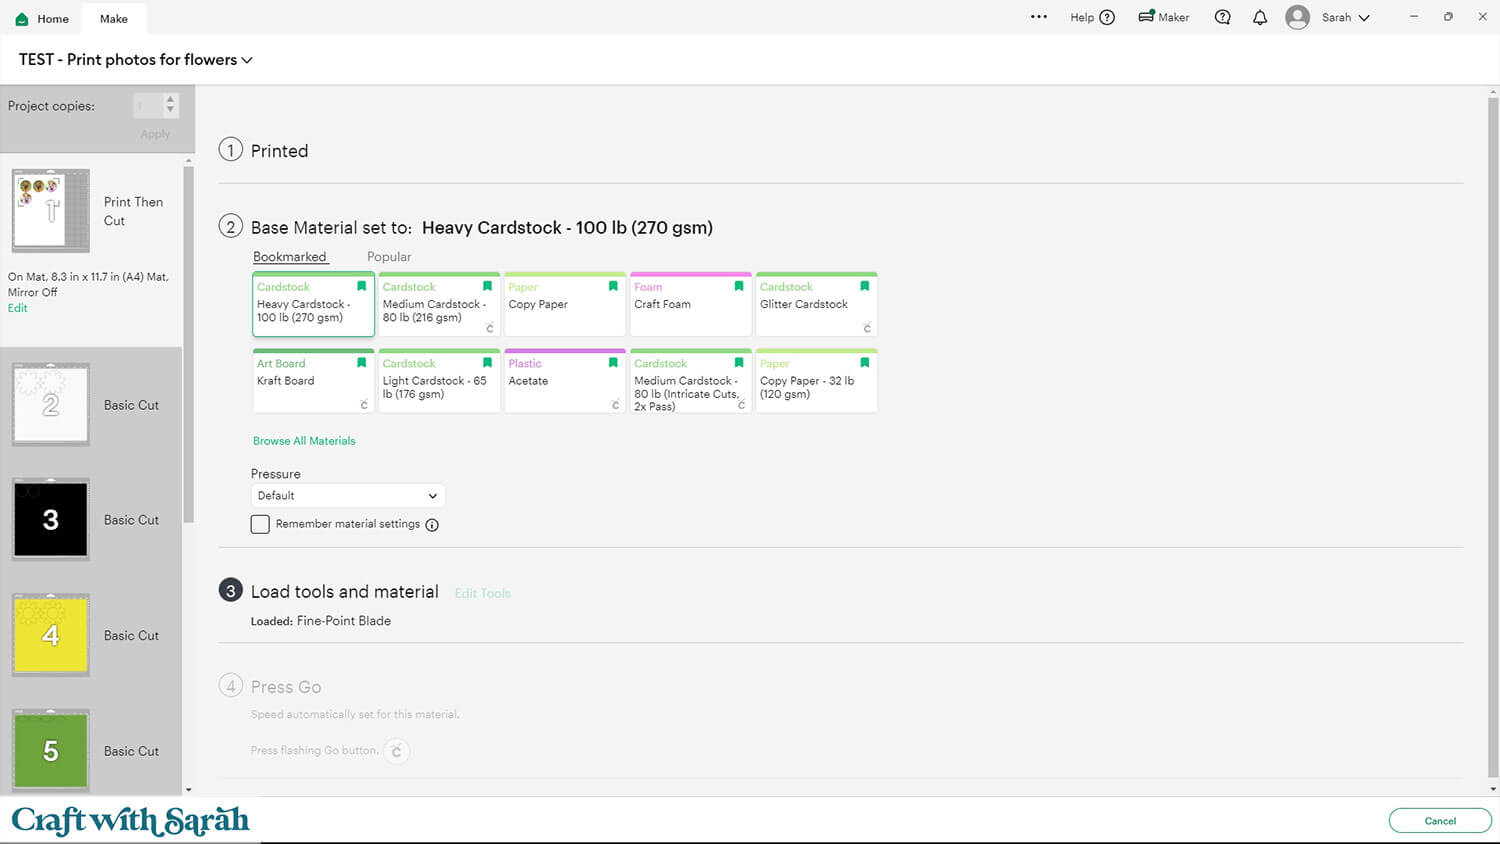This screenshot has height=844, width=1500.
Task: Choose Medium Cardstock 80 lb (216 gsm) card
Action: click(x=439, y=304)
